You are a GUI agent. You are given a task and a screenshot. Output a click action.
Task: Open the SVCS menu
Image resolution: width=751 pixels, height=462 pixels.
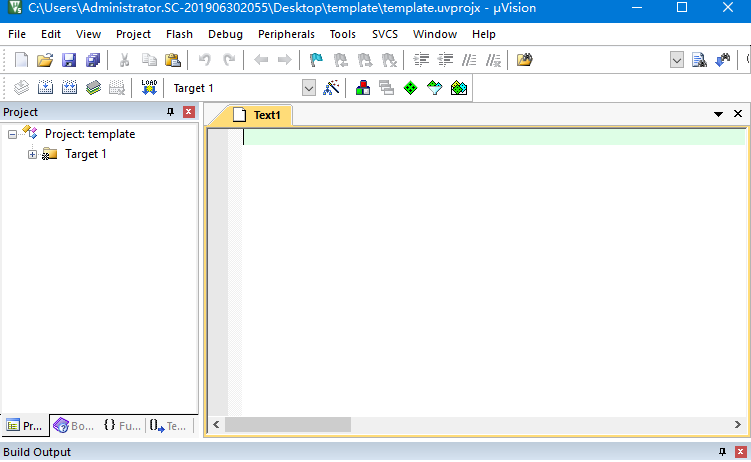385,34
